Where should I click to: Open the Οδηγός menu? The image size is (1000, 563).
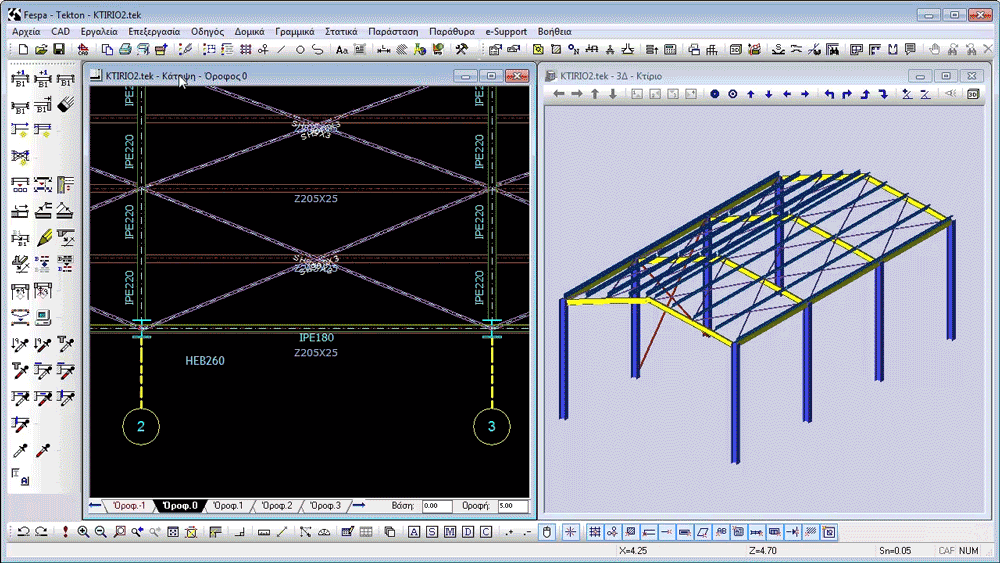[x=207, y=31]
